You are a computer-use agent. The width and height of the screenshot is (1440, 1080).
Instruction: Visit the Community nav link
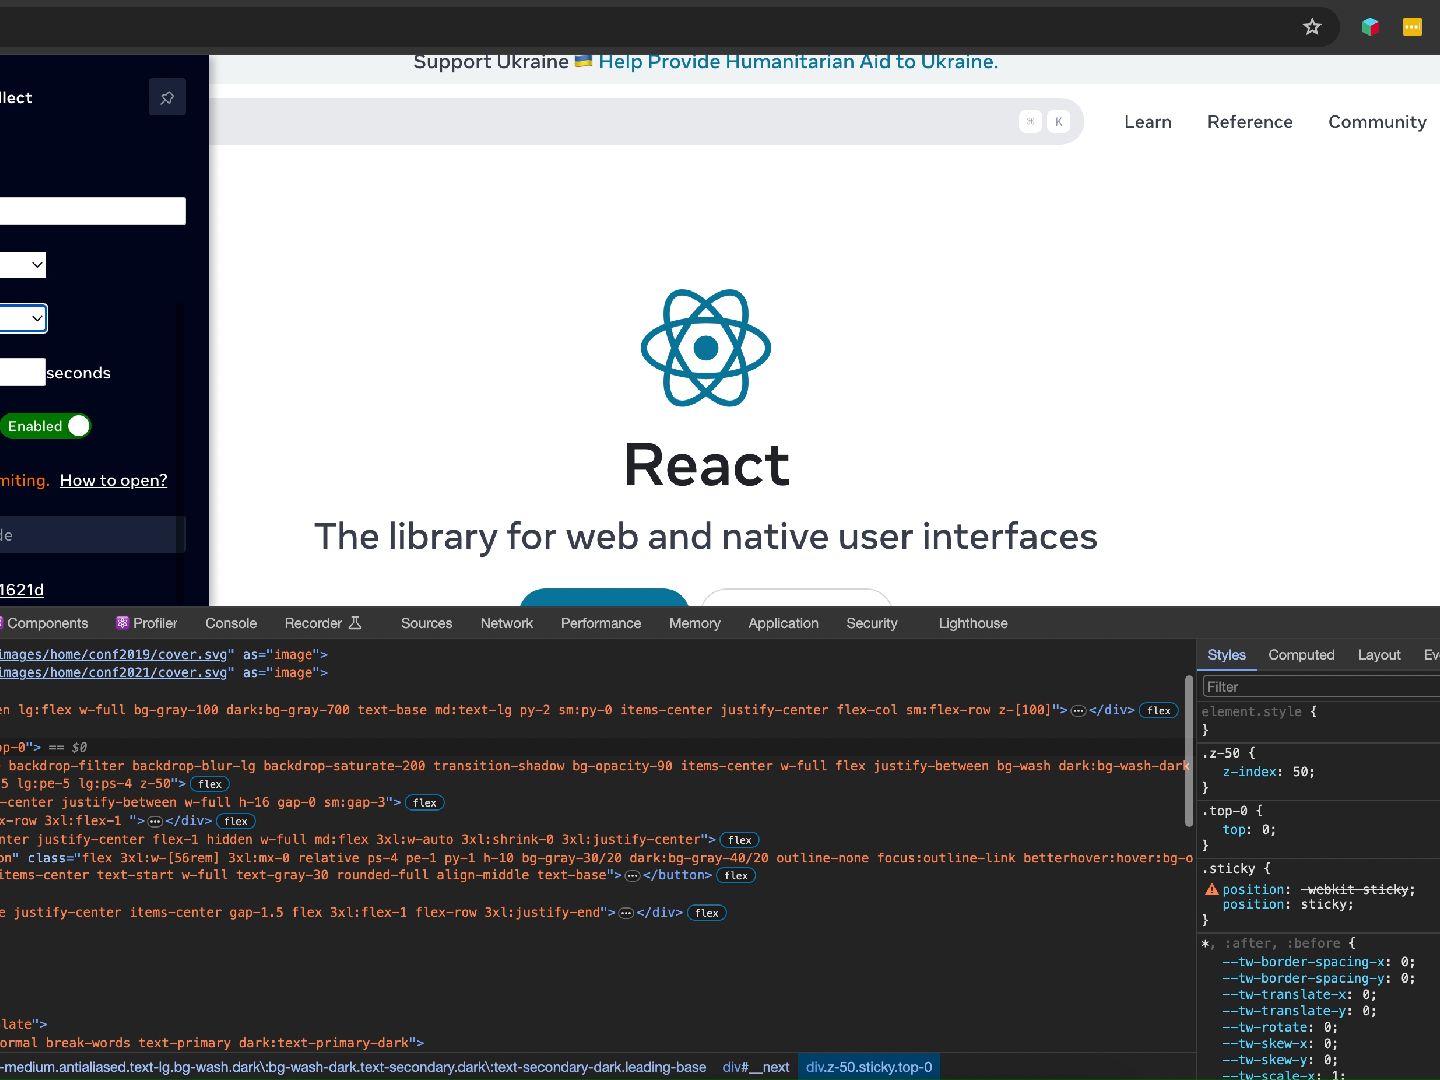click(x=1377, y=122)
